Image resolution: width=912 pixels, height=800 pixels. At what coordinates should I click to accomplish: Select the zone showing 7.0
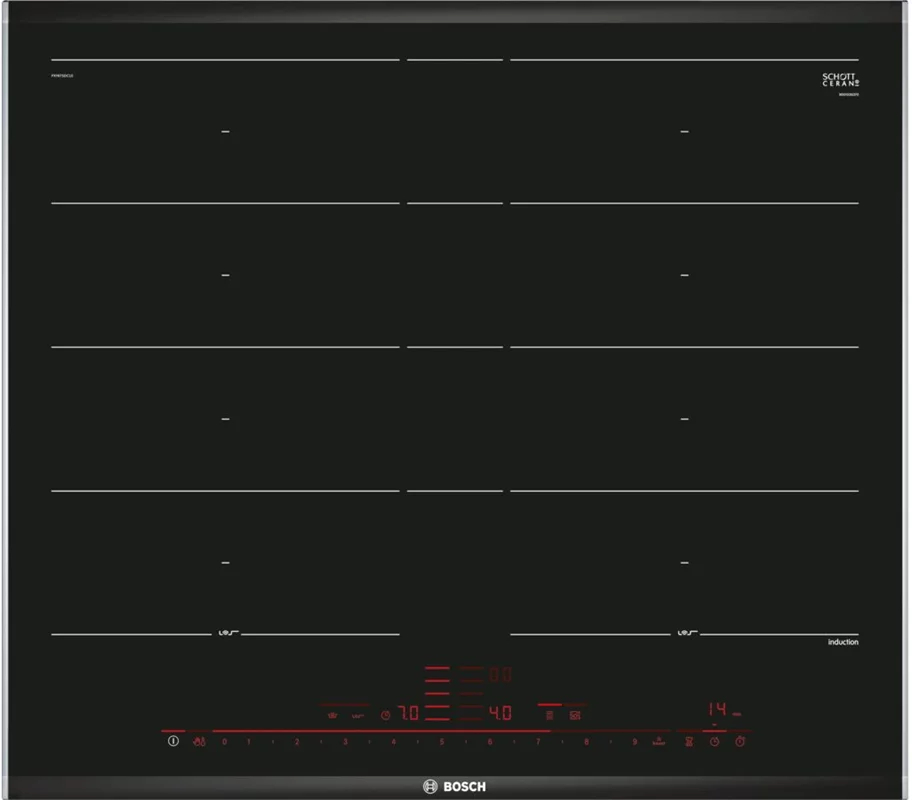coord(408,714)
